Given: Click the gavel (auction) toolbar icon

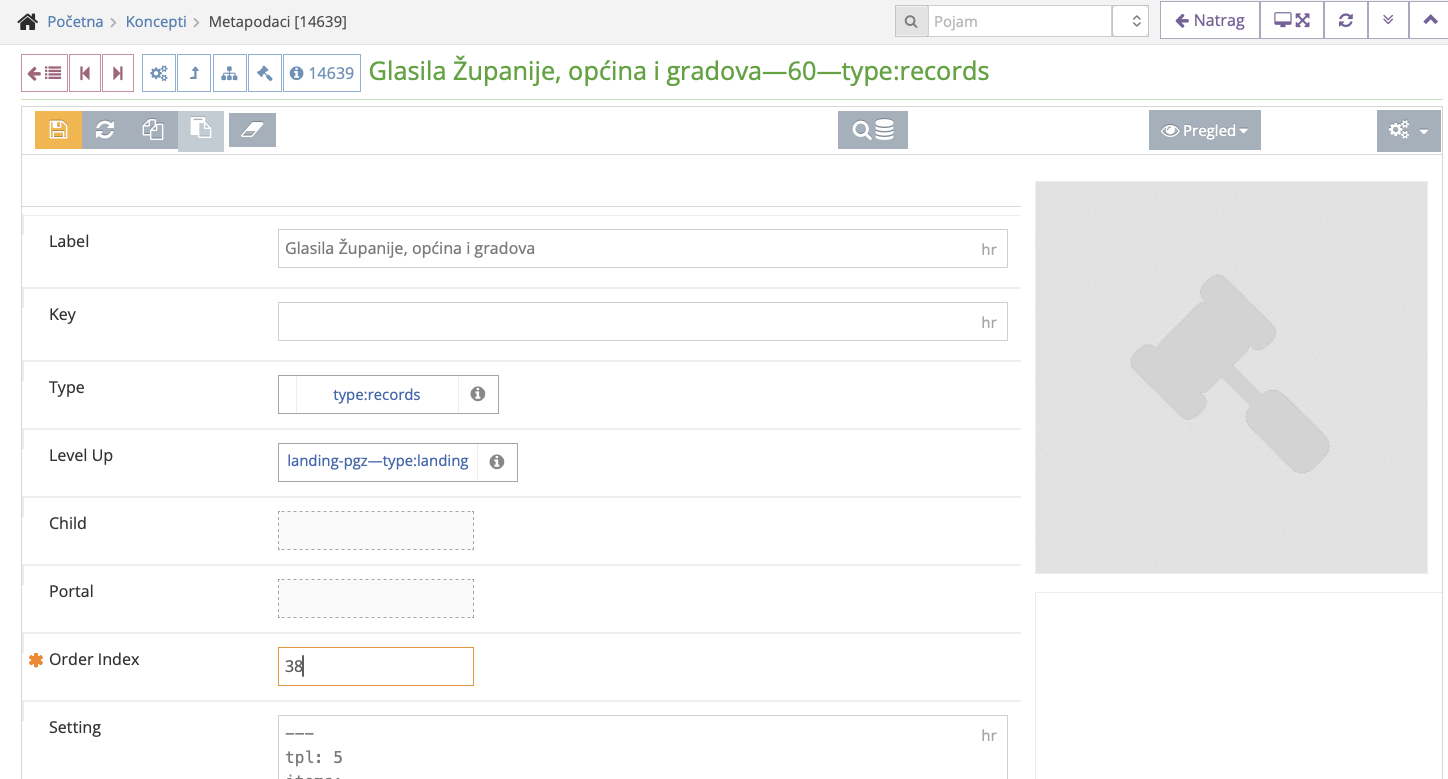Looking at the screenshot, I should tap(264, 72).
